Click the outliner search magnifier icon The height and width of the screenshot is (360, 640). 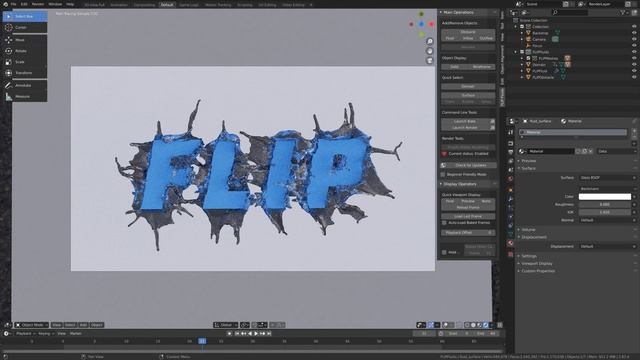pos(555,13)
